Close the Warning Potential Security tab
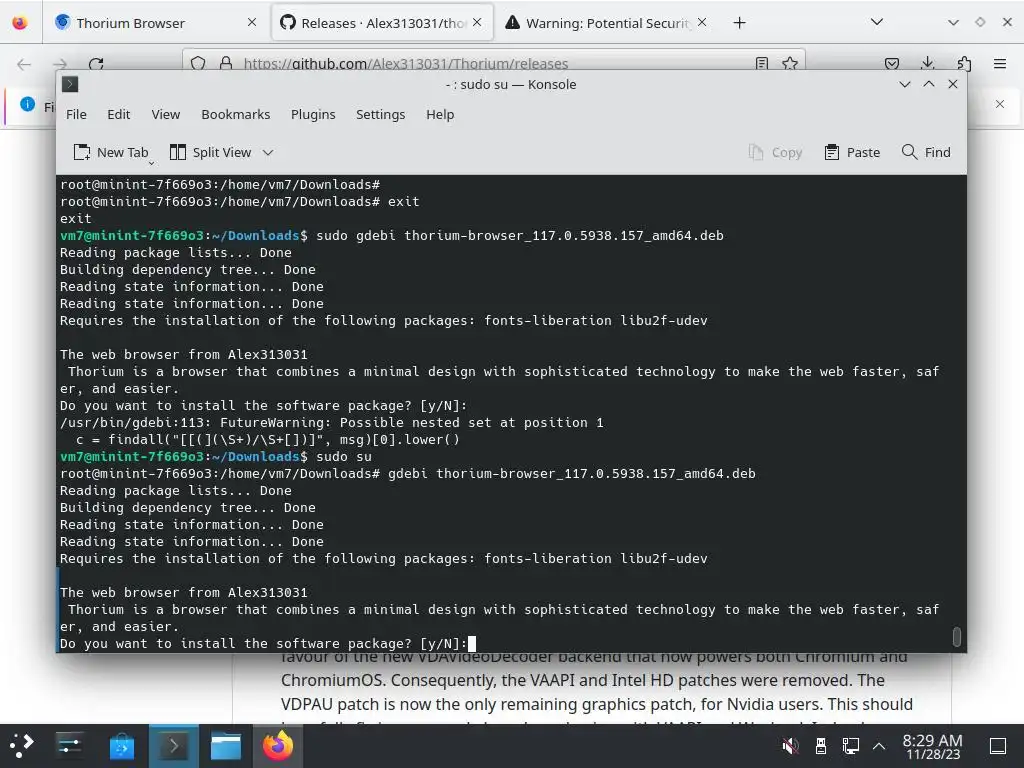 coord(701,22)
